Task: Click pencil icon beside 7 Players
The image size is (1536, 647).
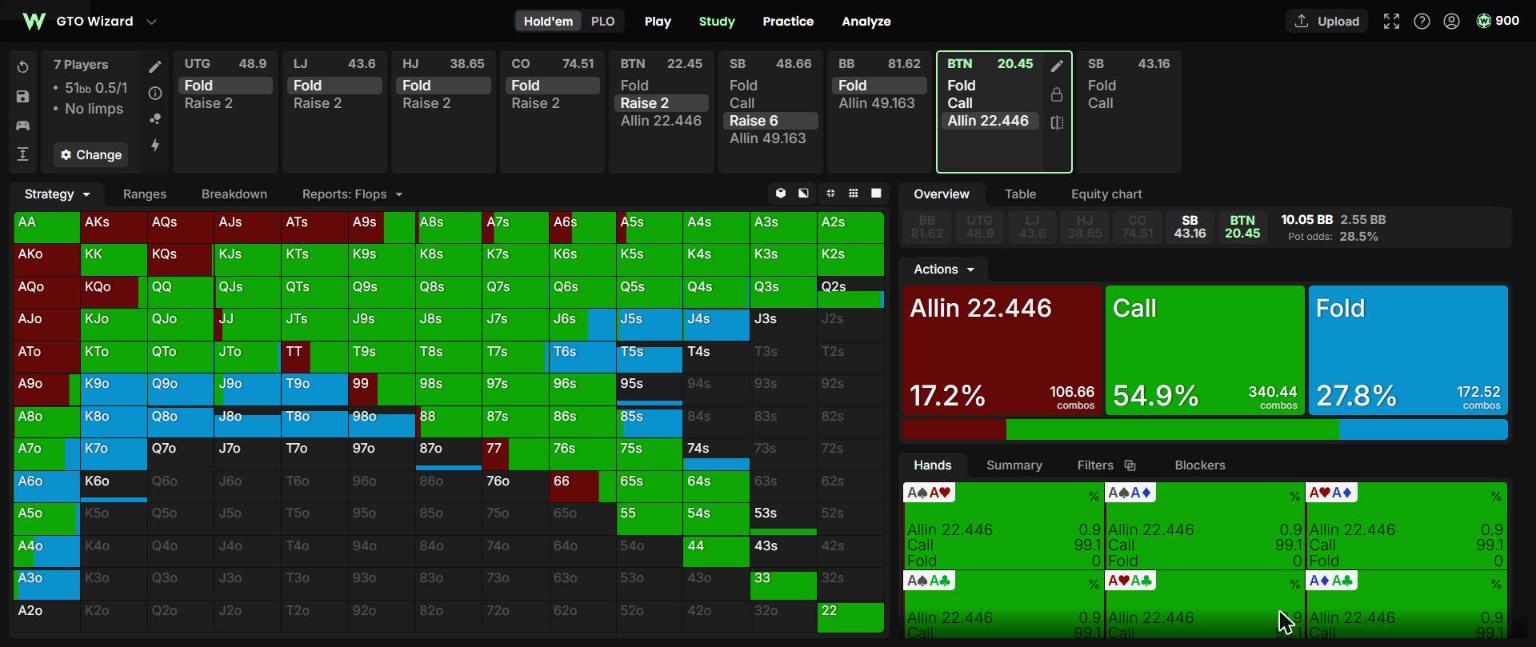Action: (155, 67)
